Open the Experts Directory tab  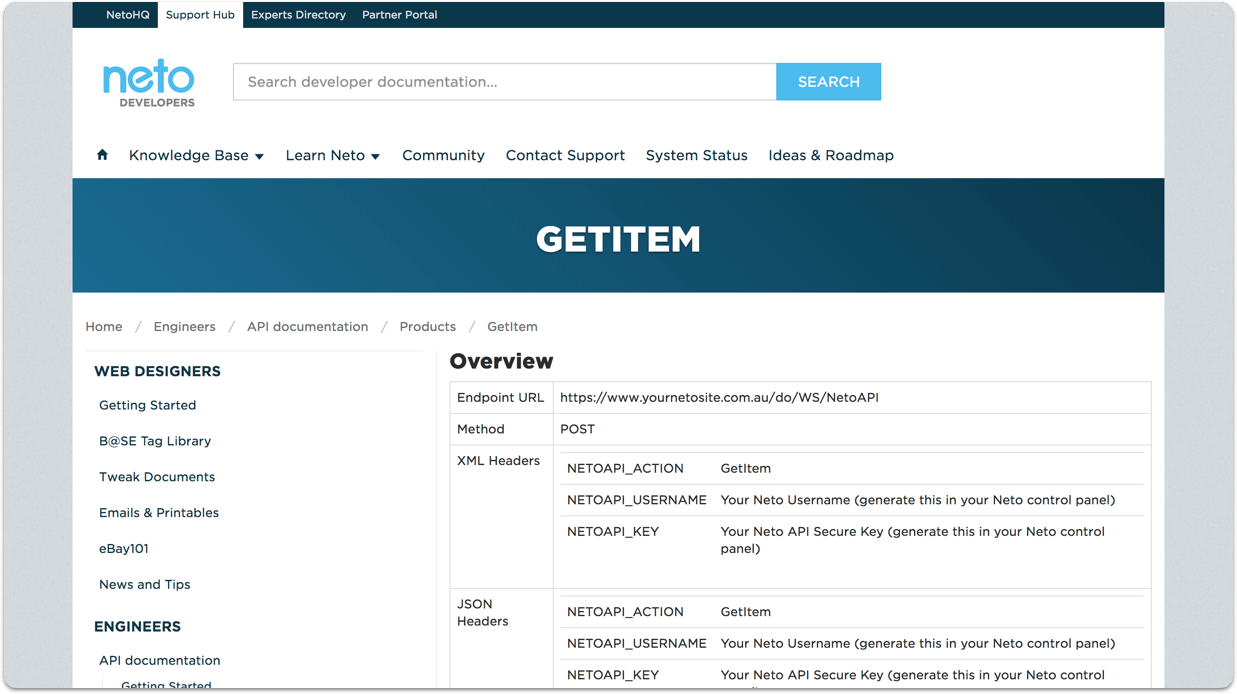(298, 15)
